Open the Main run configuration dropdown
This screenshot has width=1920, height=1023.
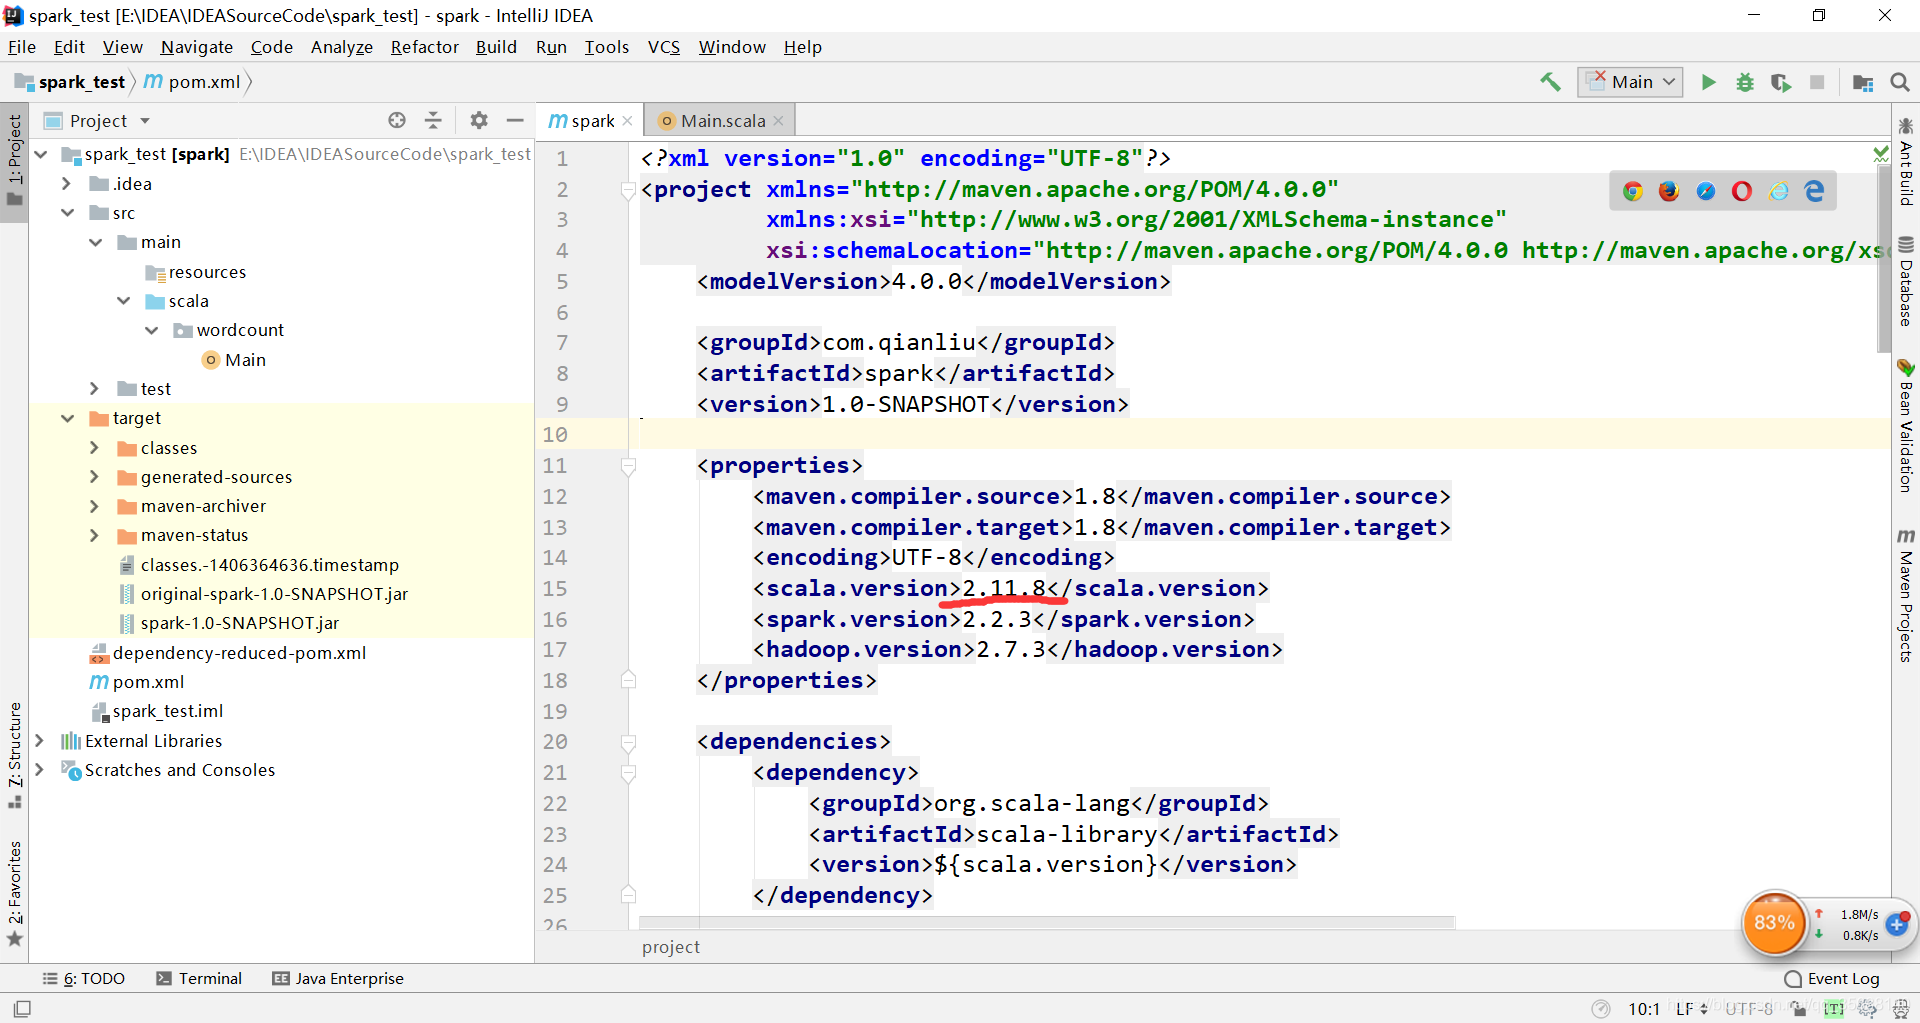click(x=1630, y=82)
